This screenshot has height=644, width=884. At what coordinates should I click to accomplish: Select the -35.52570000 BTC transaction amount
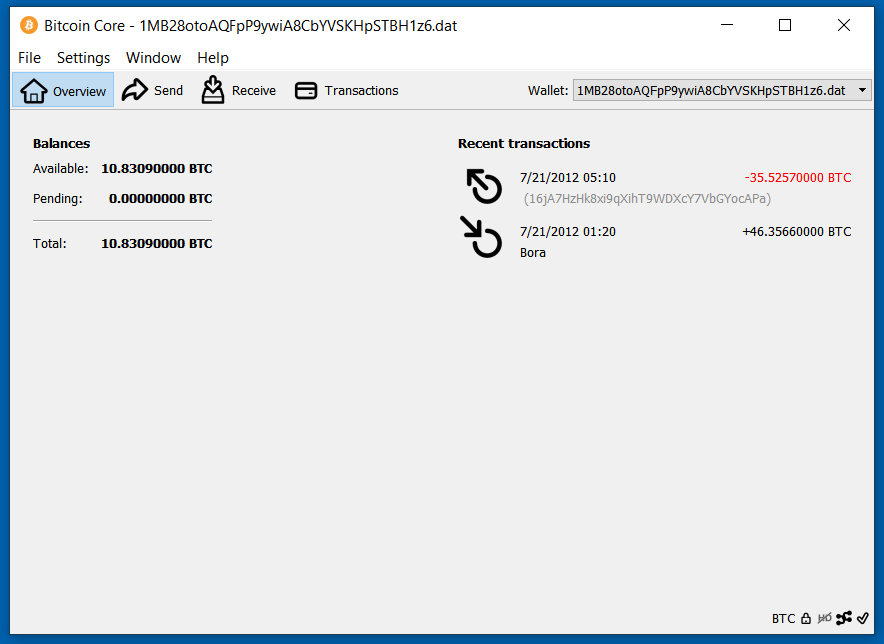pyautogui.click(x=797, y=178)
